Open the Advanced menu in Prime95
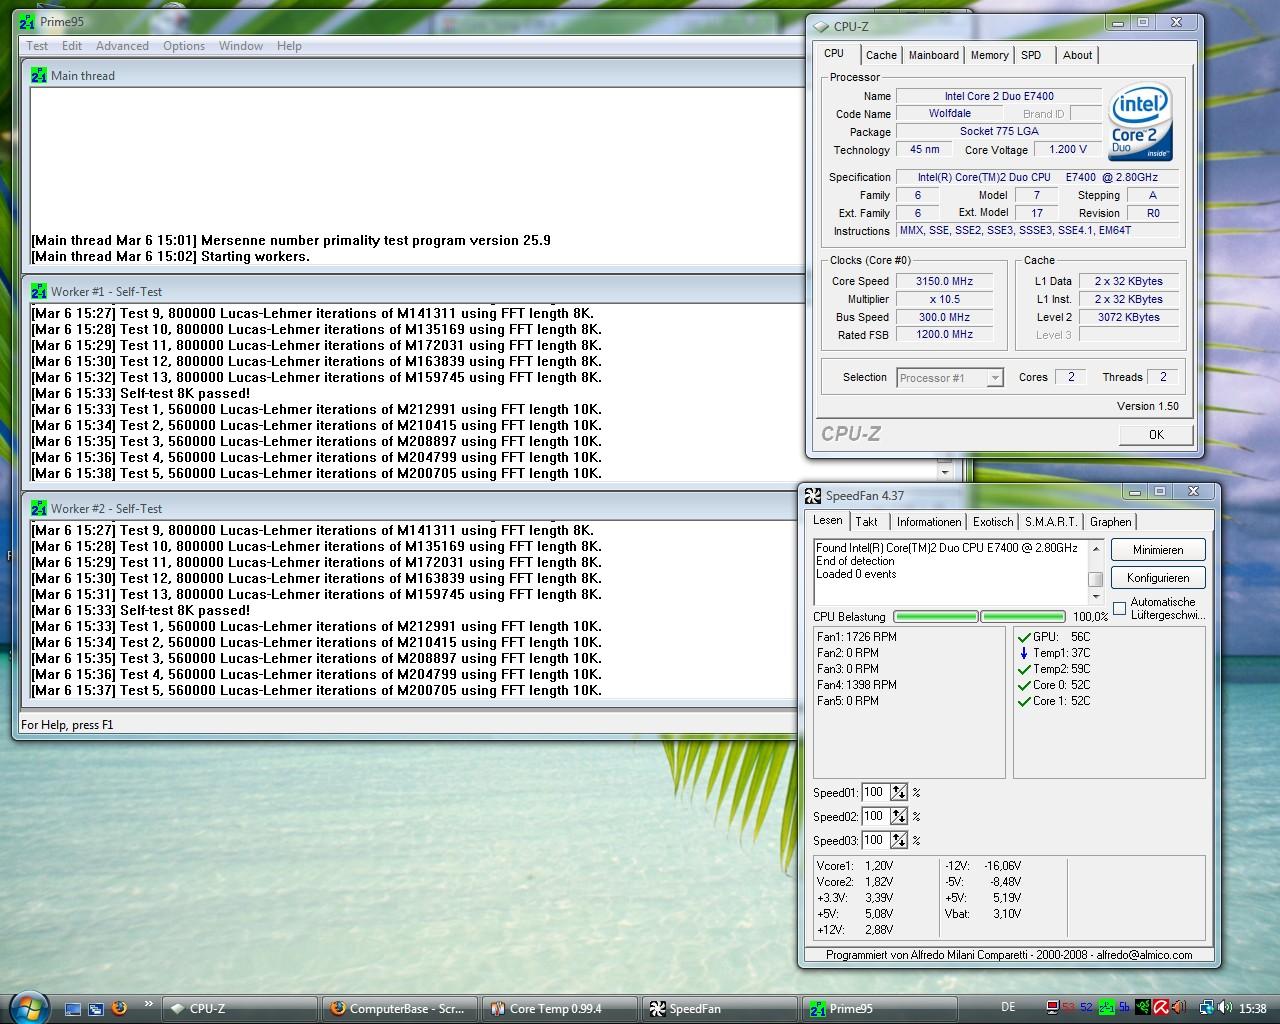1280x1024 pixels. (x=122, y=46)
